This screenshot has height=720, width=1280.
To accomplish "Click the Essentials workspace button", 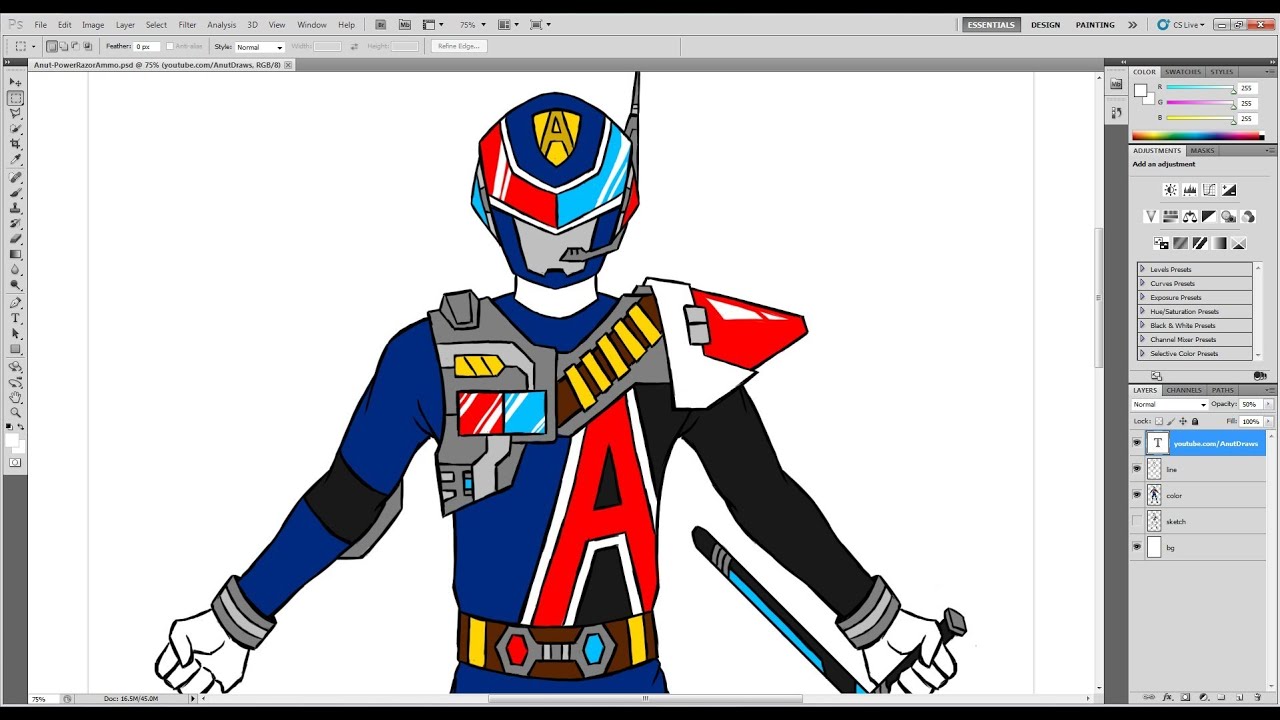I will [991, 25].
